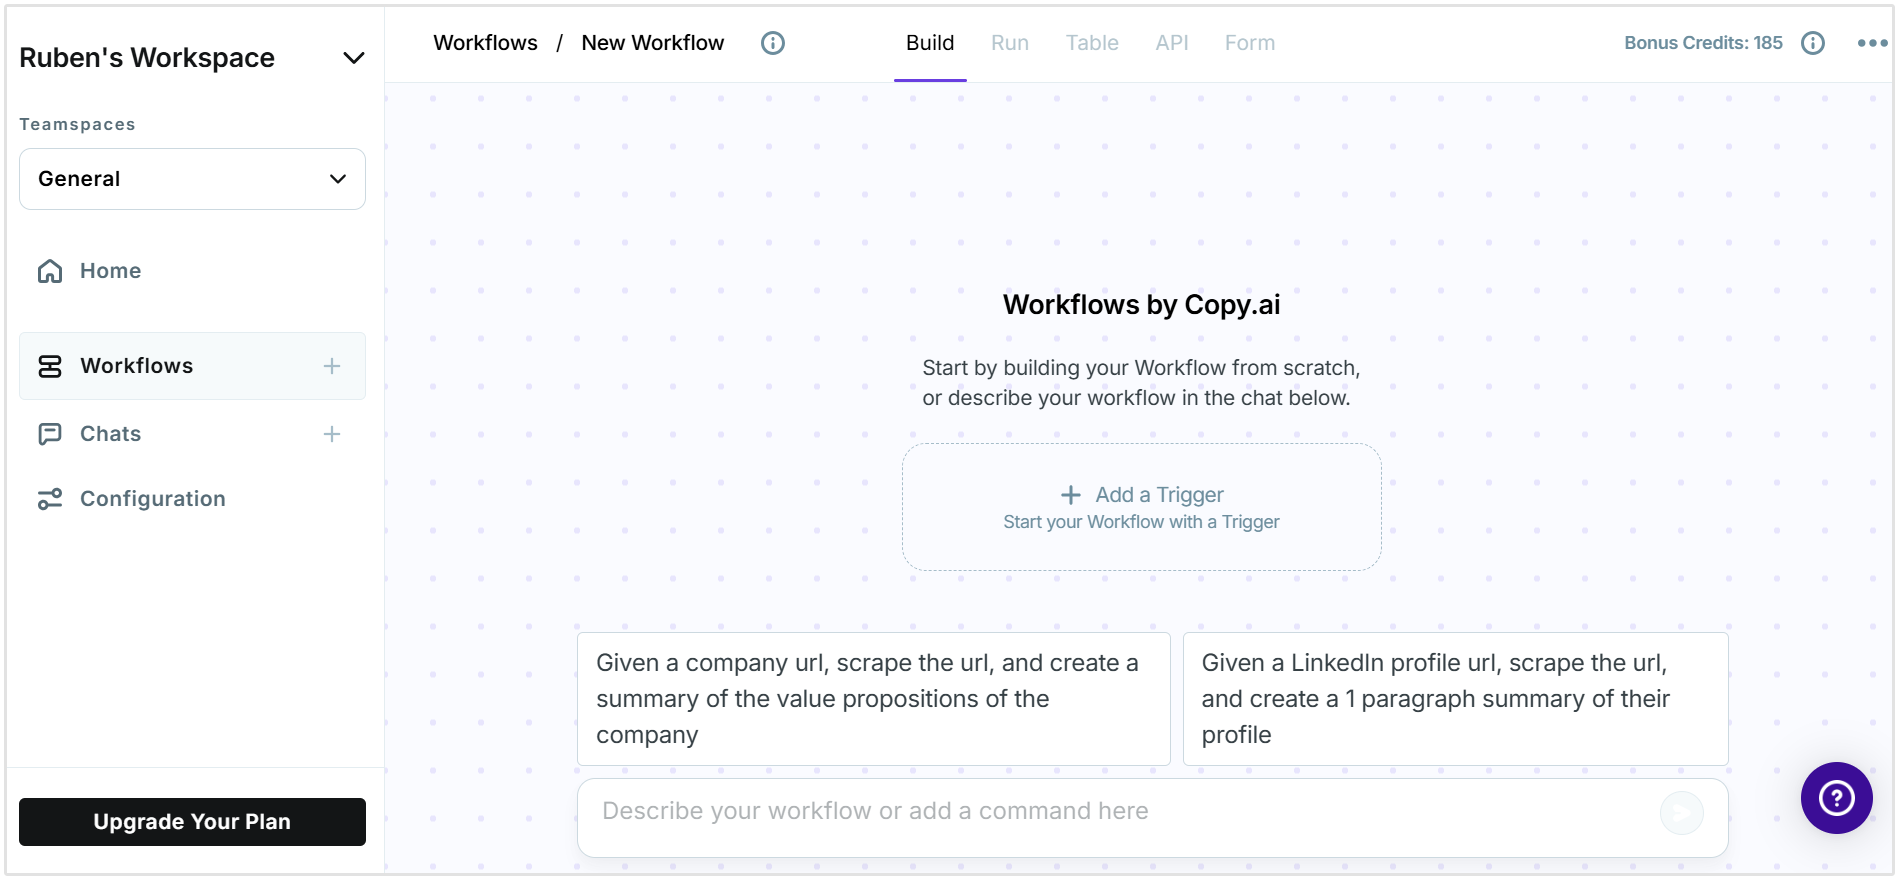Click the info icon beside New Workflow

coord(772,43)
